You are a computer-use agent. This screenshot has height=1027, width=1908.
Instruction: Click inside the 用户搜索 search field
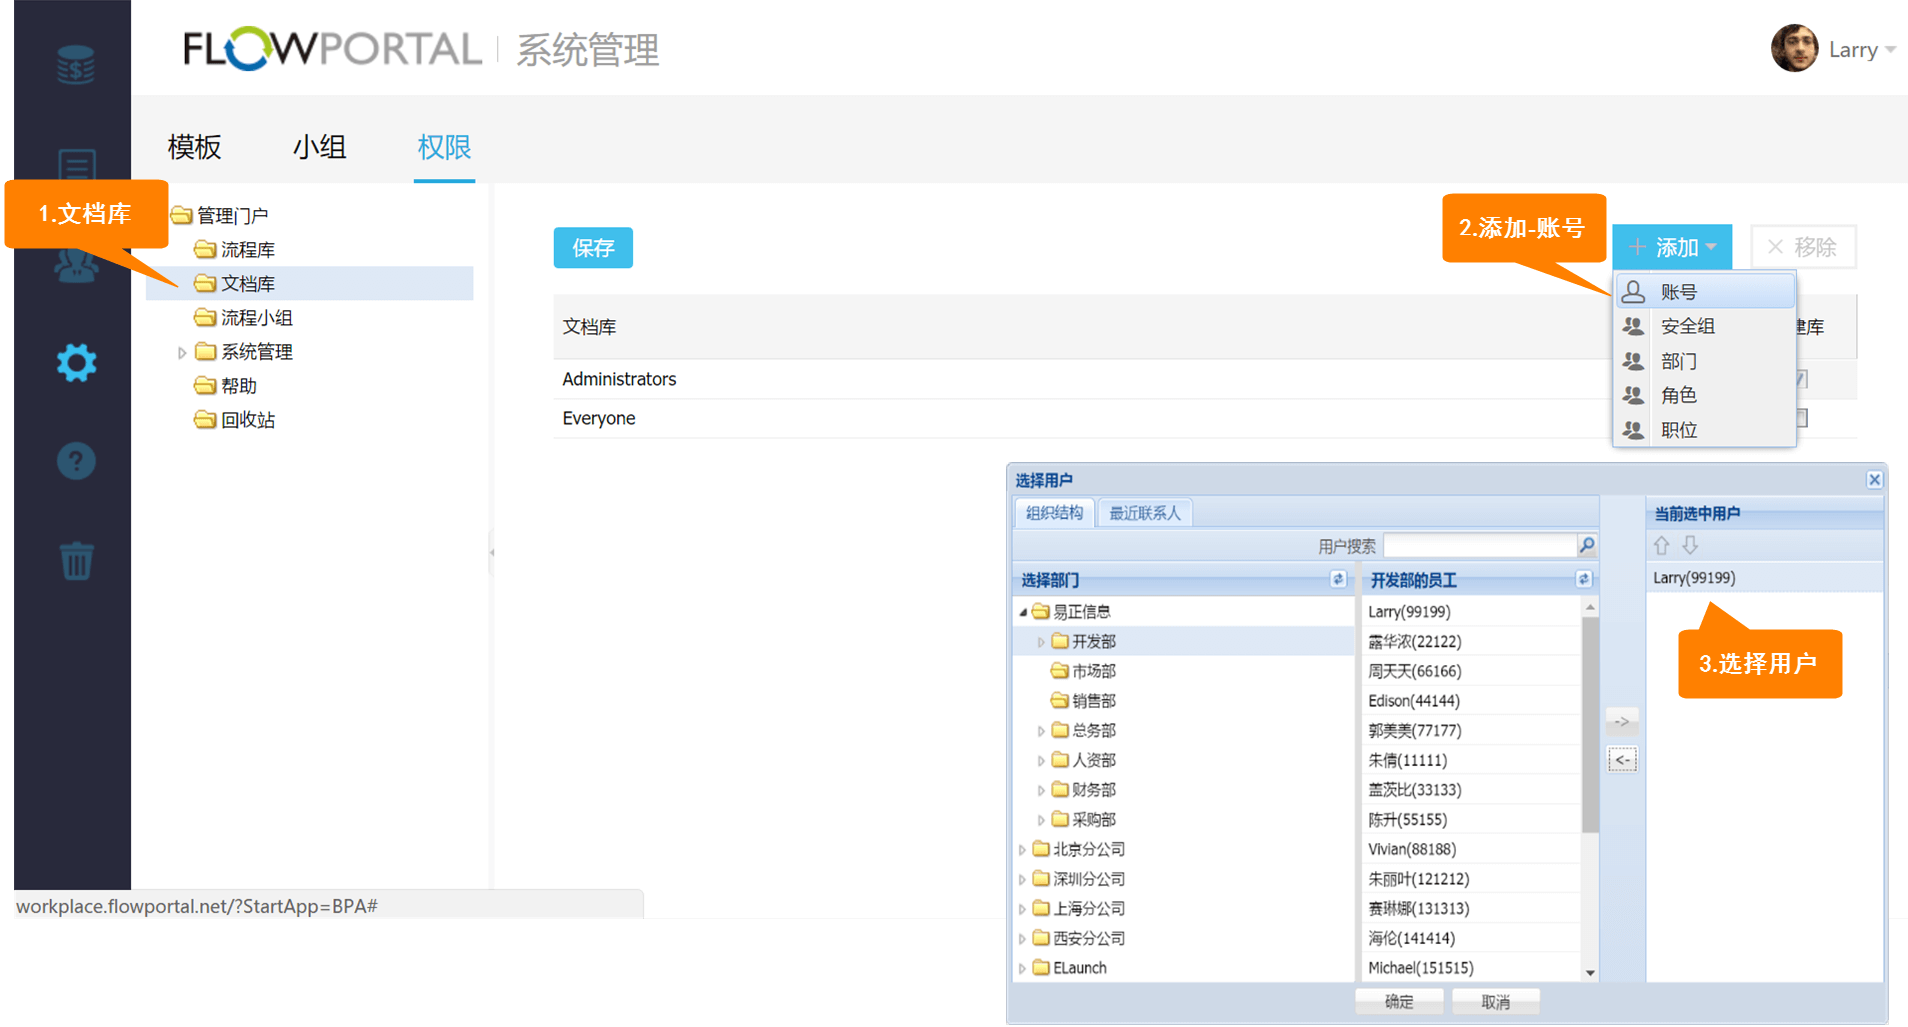click(x=1478, y=545)
